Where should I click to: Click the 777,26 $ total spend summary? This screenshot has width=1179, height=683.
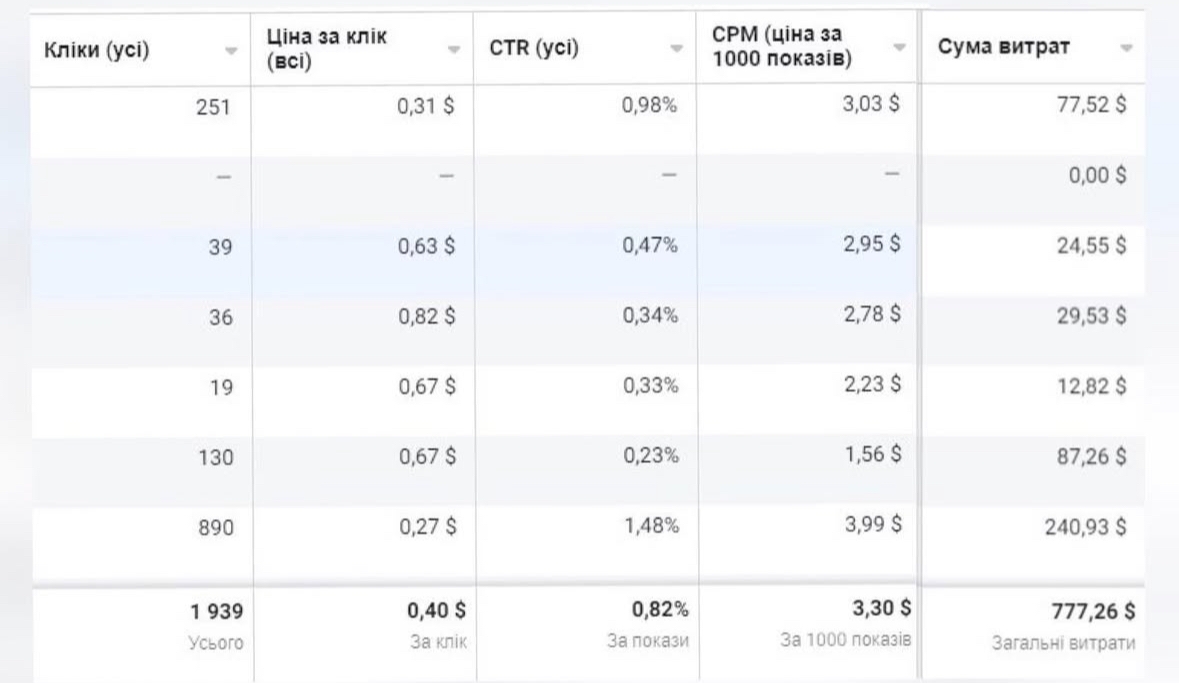(1093, 612)
